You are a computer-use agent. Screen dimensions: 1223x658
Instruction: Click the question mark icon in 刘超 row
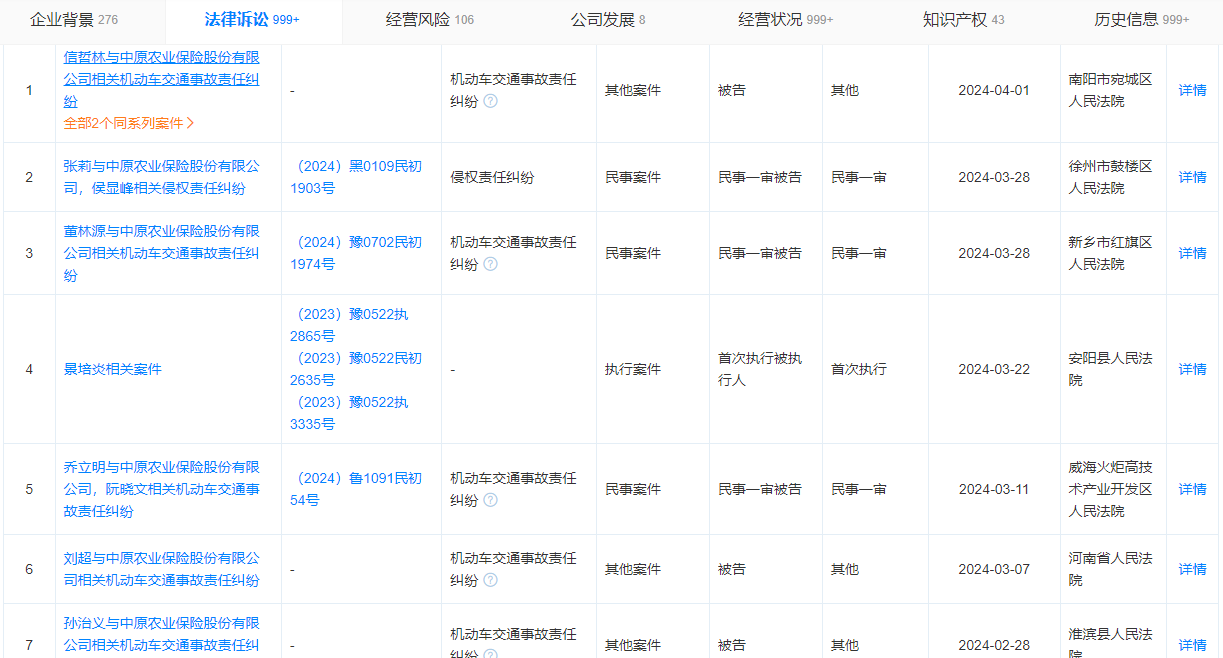490,580
